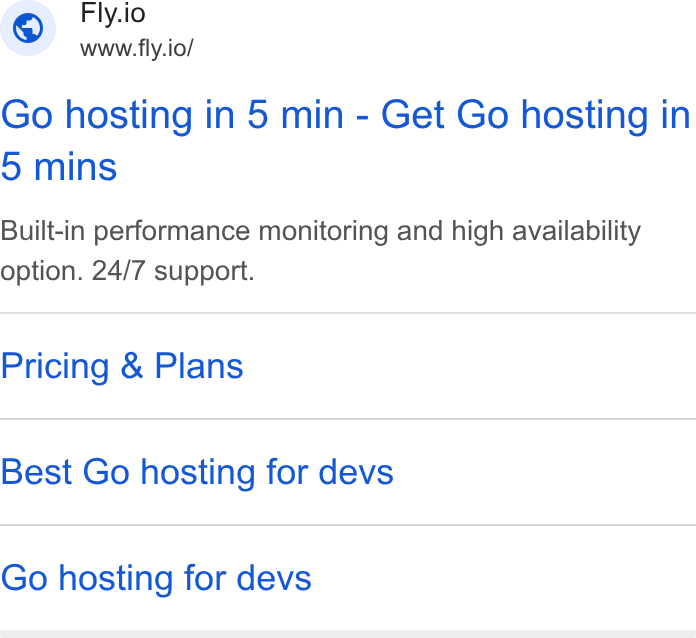696x638 pixels.
Task: Open the Pricing & Plans sitelink
Action: point(122,366)
